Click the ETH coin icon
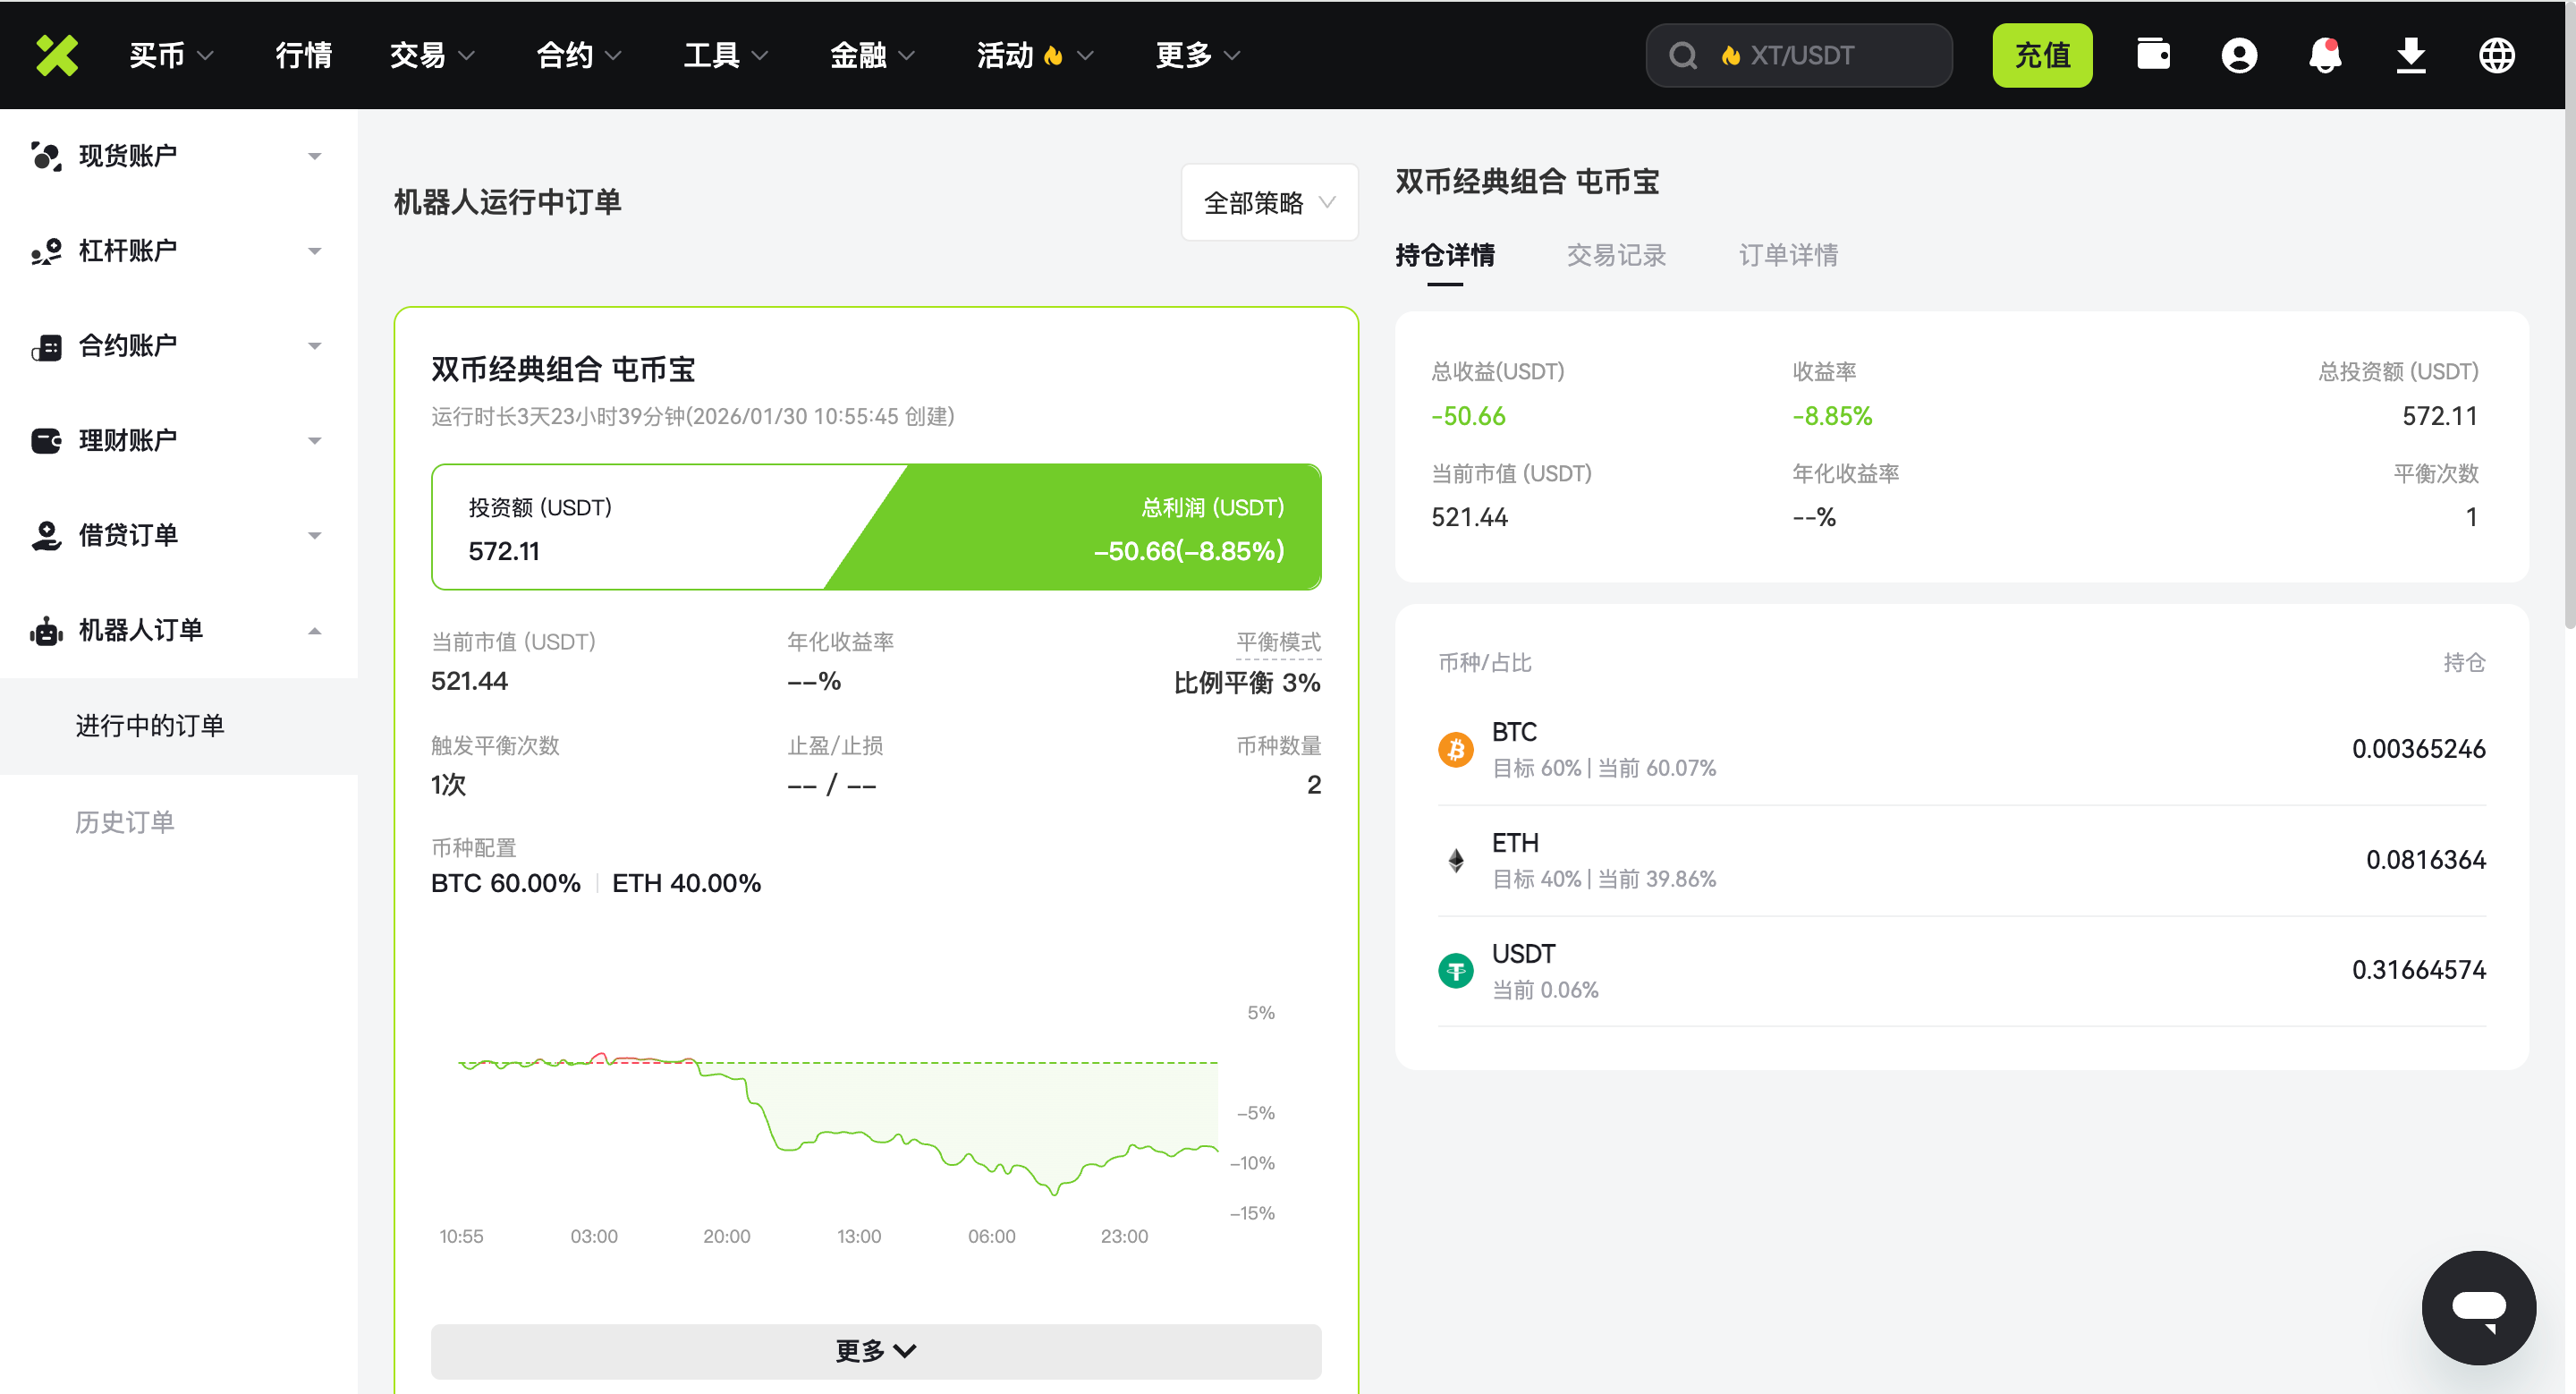 [x=1456, y=860]
